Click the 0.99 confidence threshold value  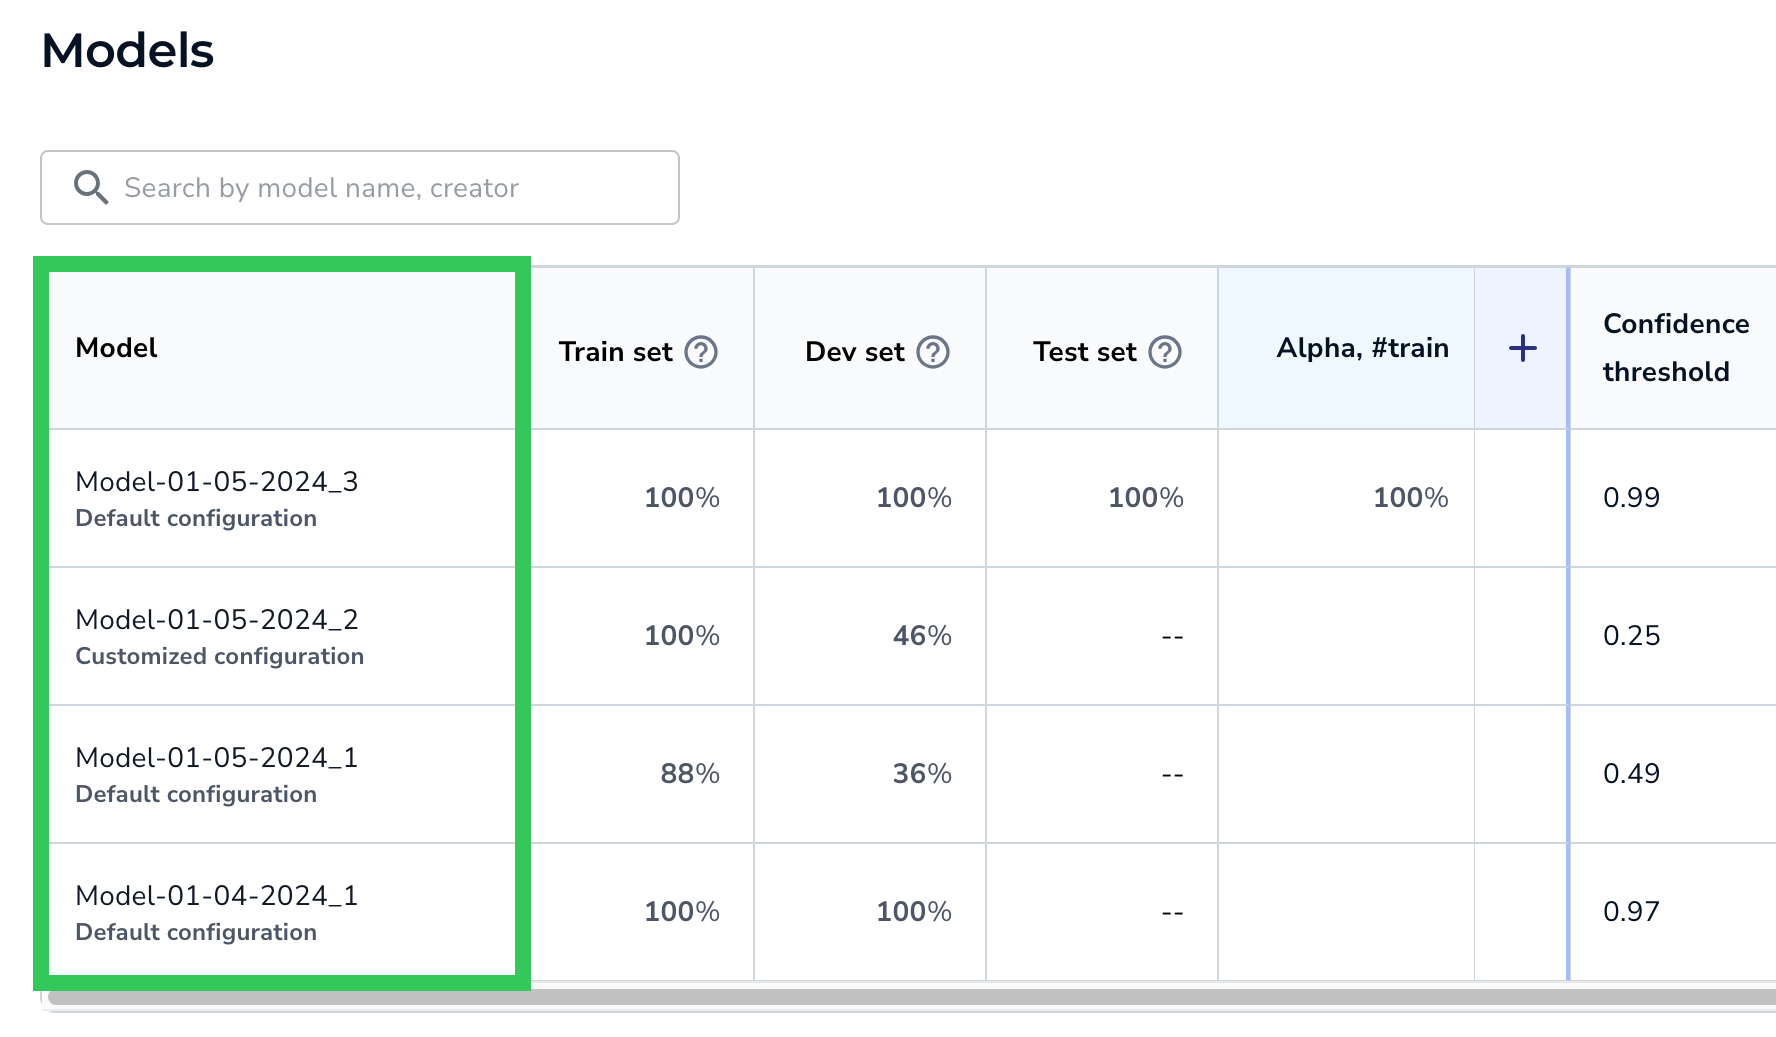pyautogui.click(x=1631, y=498)
